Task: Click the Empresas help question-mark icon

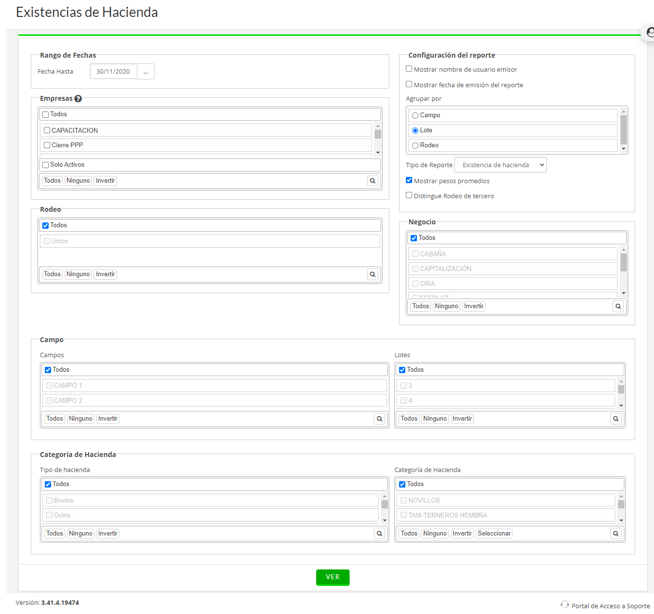Action: [78, 99]
